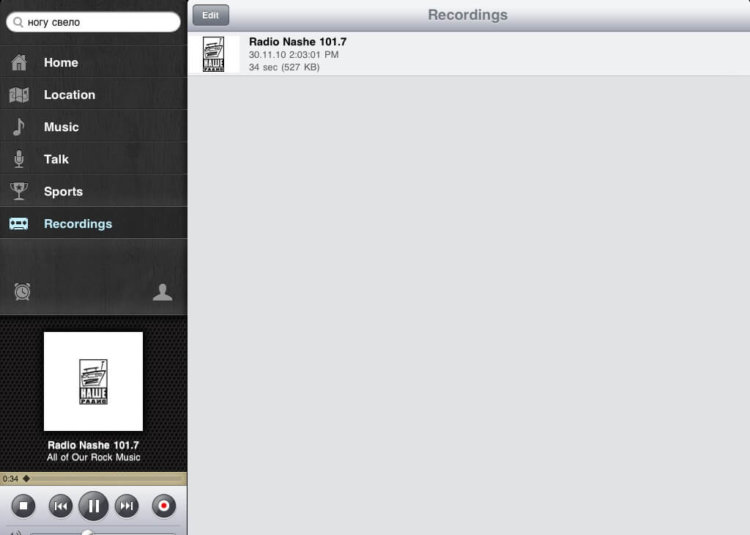
Task: Click the Edit button
Action: [210, 15]
